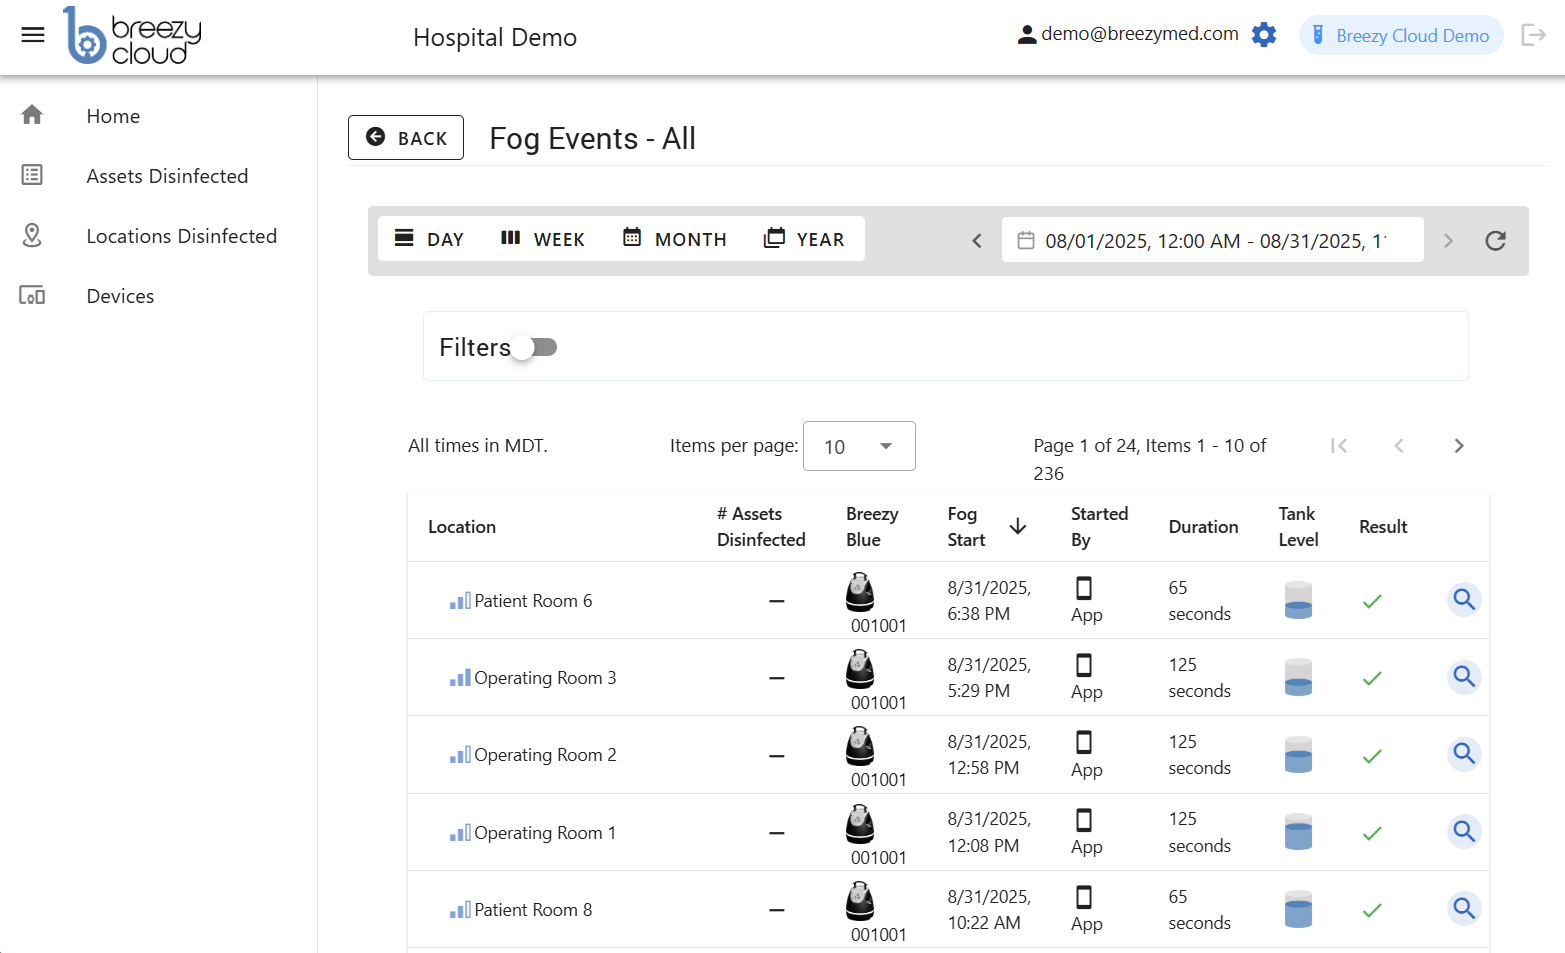1565x953 pixels.
Task: Open details magnifier for Operating Room 3
Action: (1464, 677)
